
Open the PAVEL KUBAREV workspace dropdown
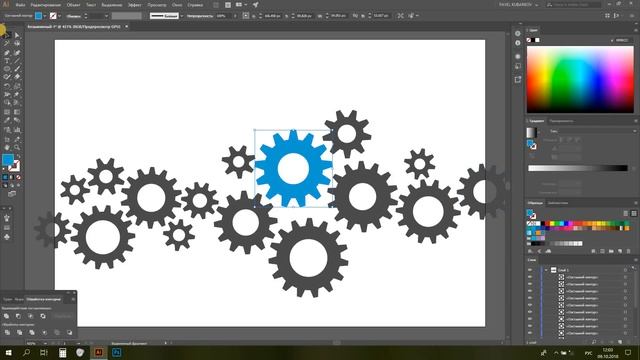[x=518, y=5]
